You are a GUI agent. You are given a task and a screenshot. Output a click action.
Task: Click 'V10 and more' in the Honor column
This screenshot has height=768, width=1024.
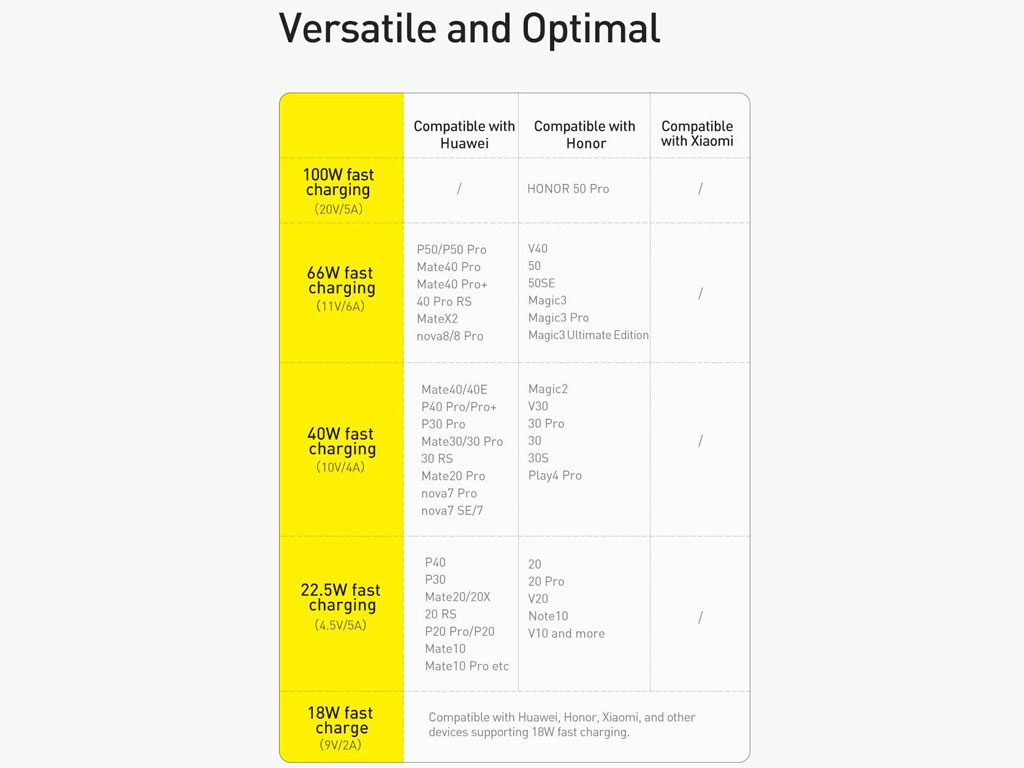pos(566,633)
